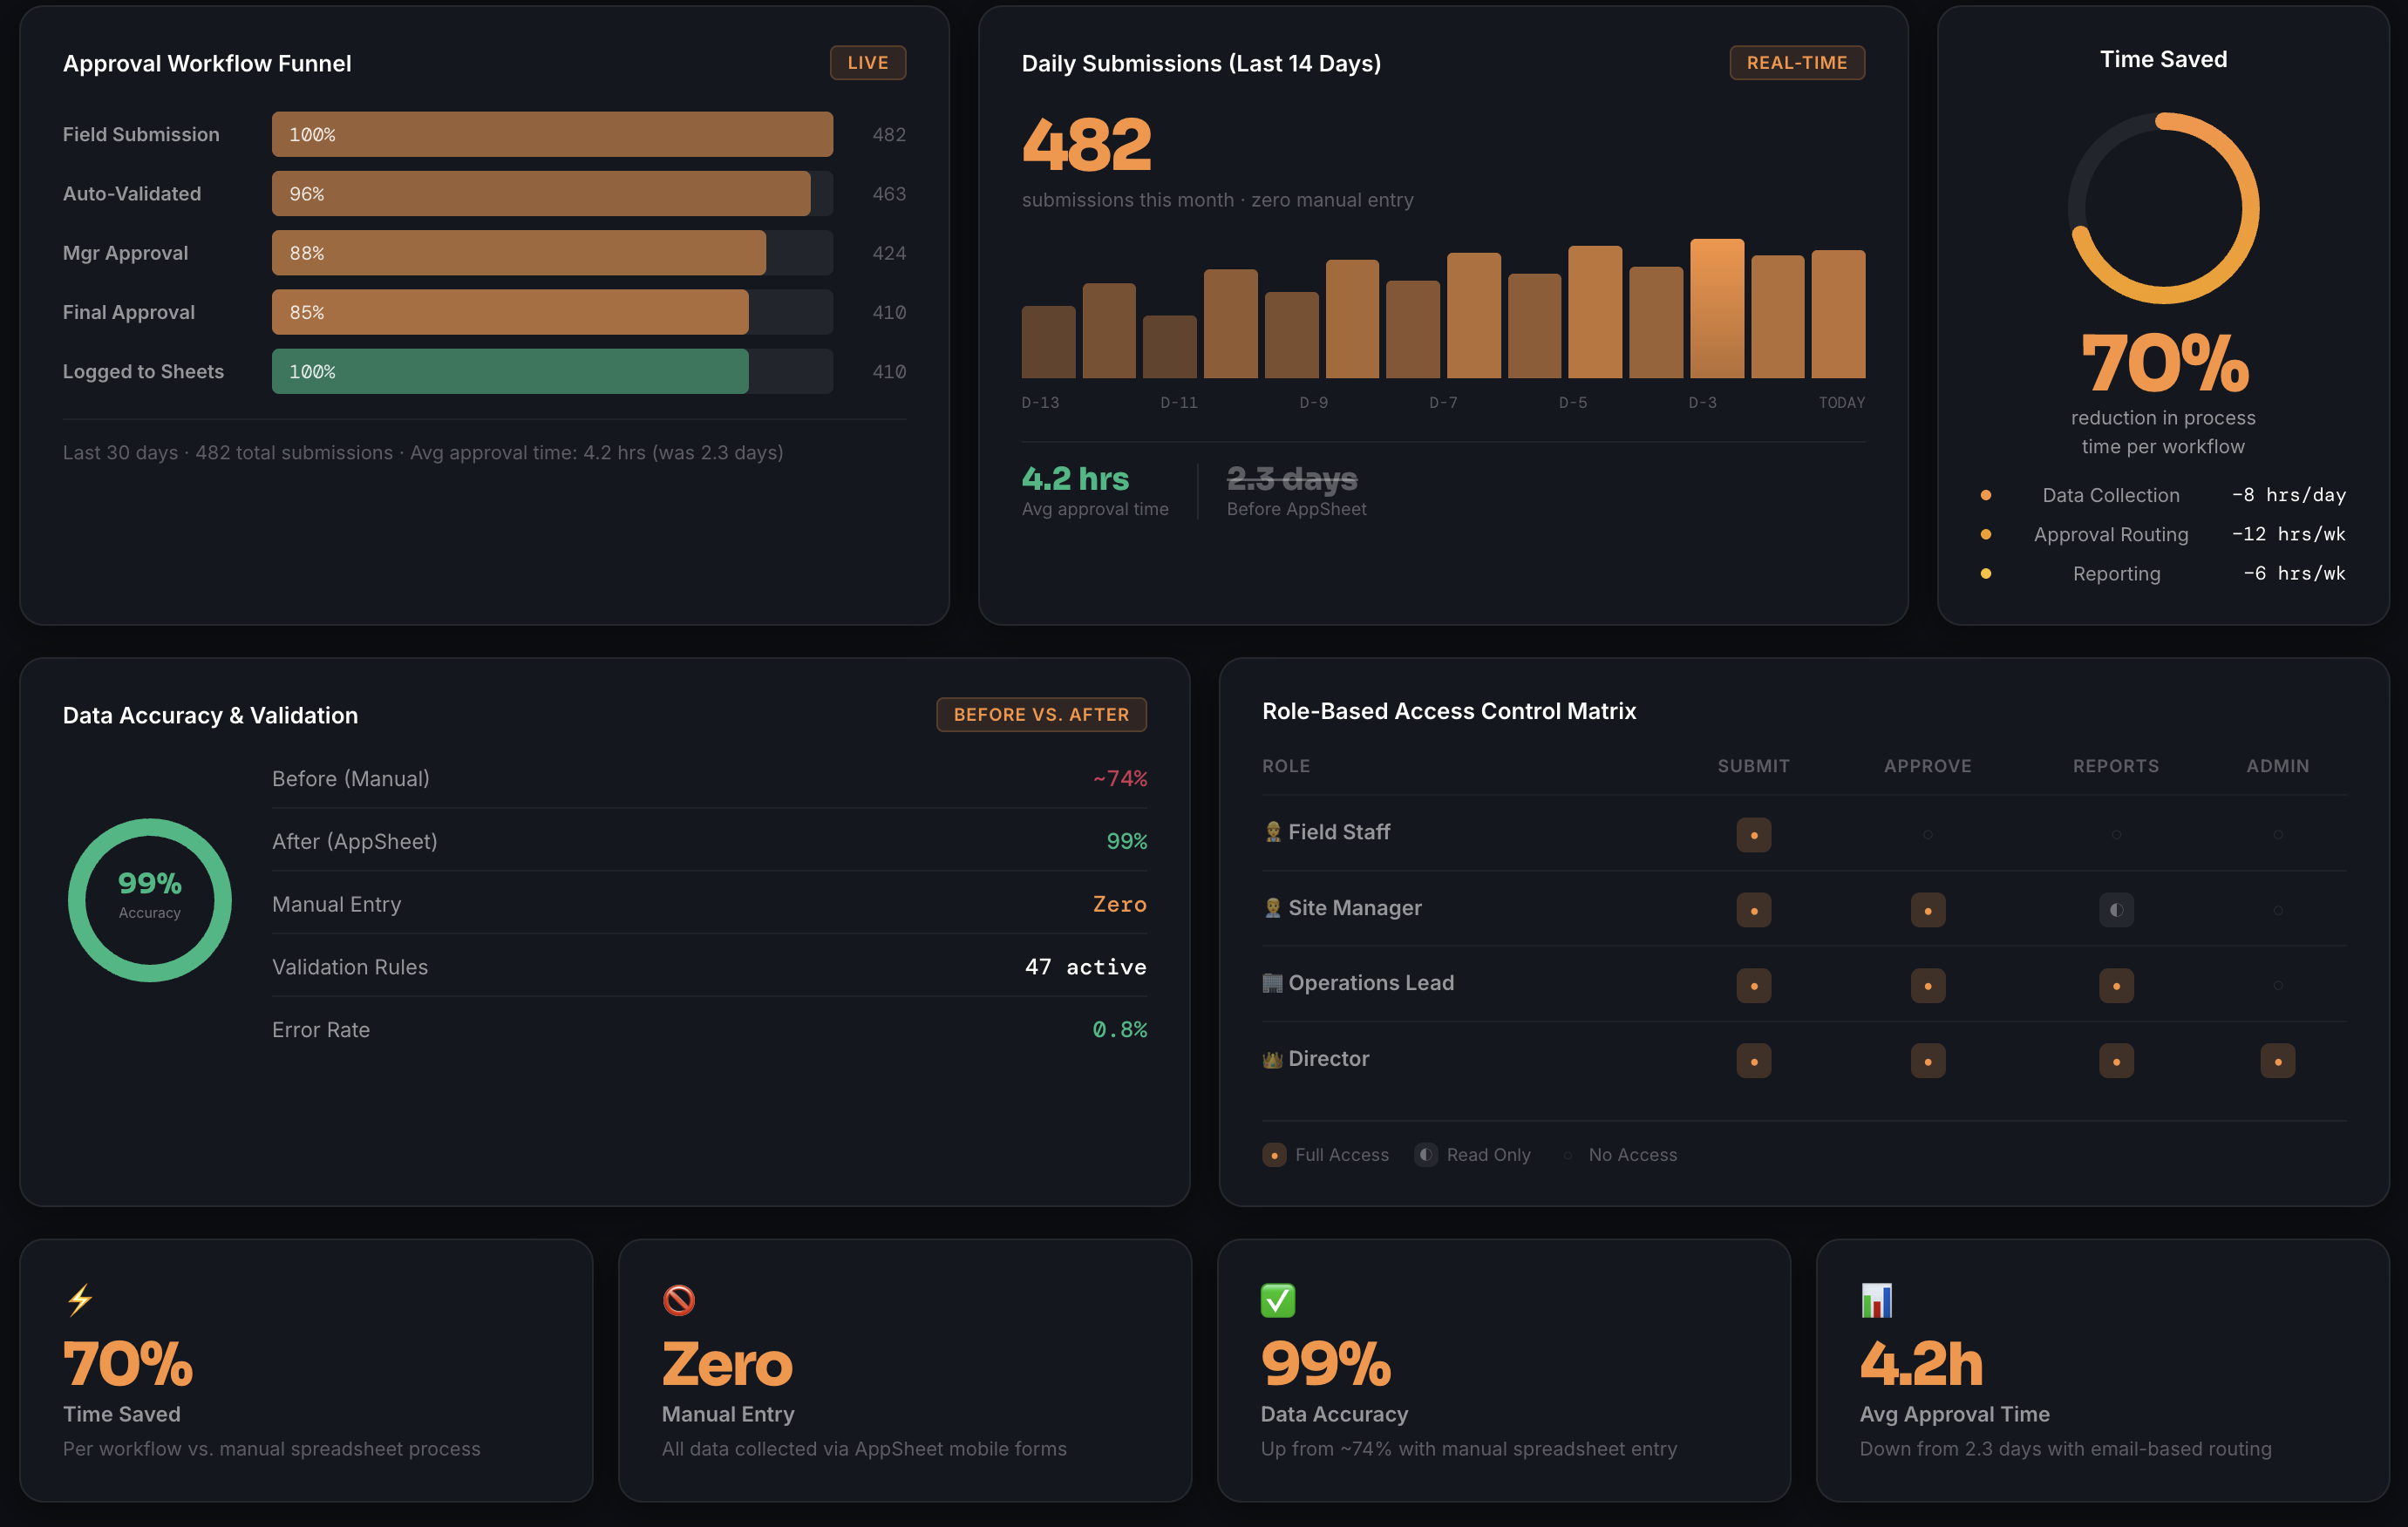
Task: Click the prohibited sign Manual Entry icon
Action: (679, 1300)
